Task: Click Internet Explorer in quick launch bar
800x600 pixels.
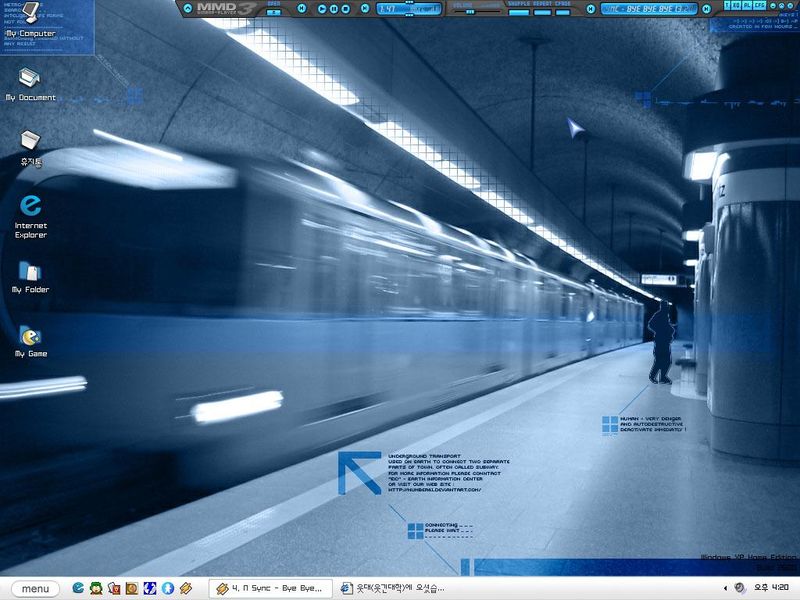Action: pos(78,589)
